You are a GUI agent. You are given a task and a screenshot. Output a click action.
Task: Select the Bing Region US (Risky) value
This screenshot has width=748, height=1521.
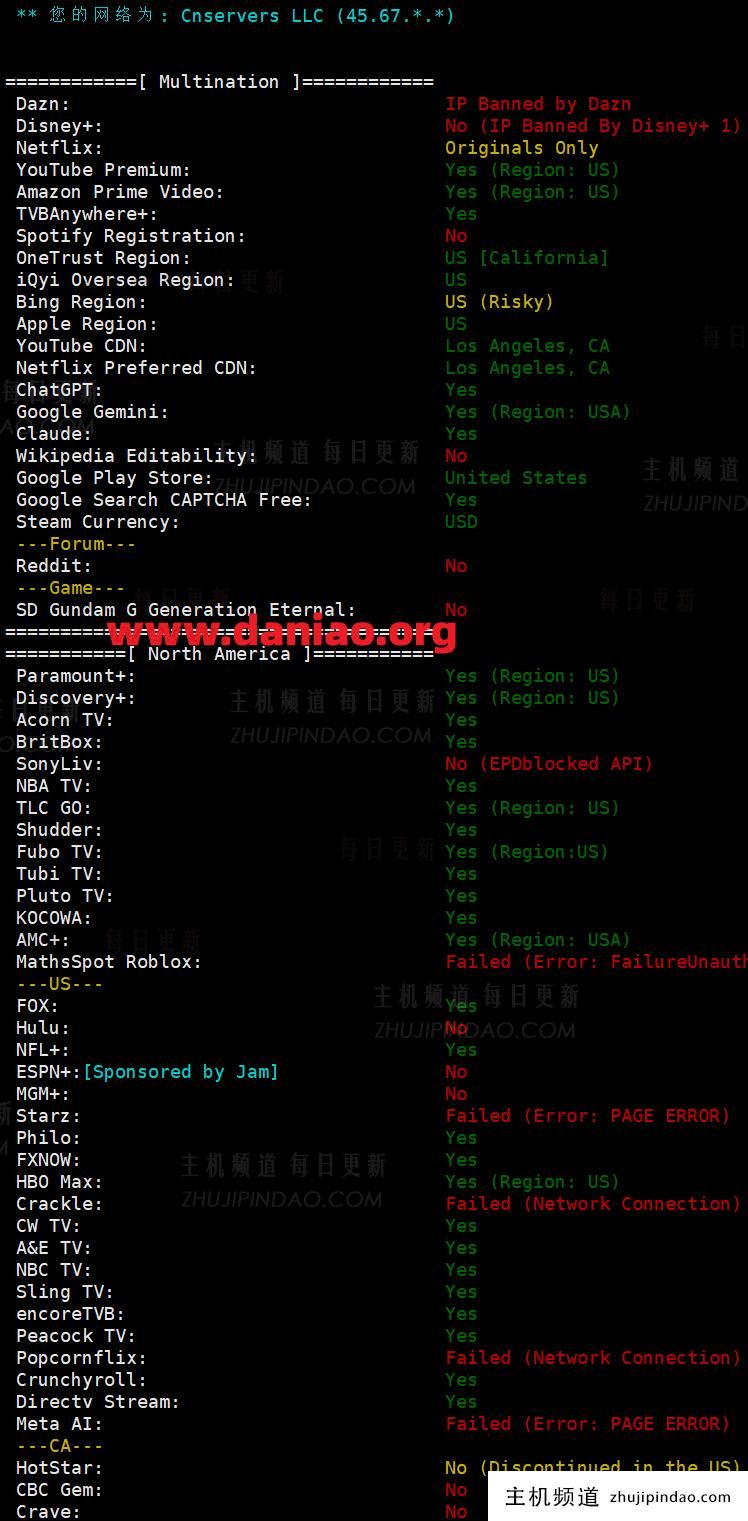tap(499, 302)
